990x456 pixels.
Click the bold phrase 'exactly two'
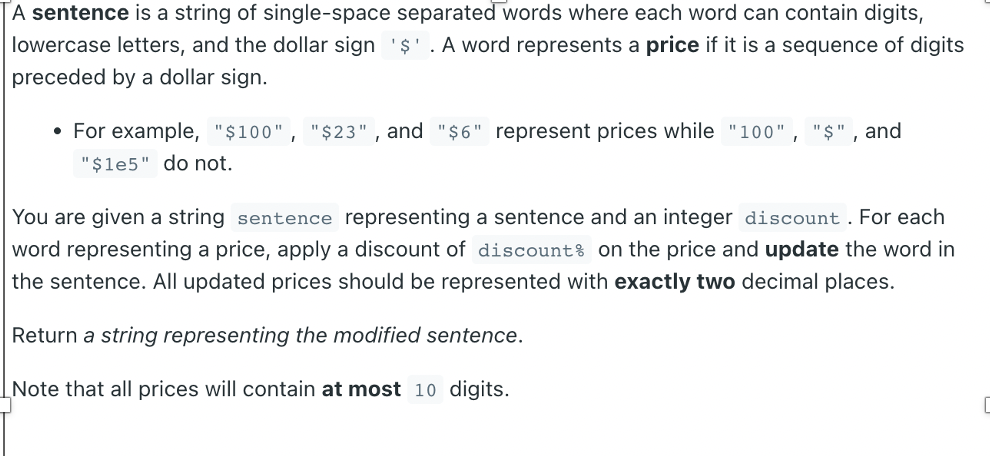pos(675,282)
